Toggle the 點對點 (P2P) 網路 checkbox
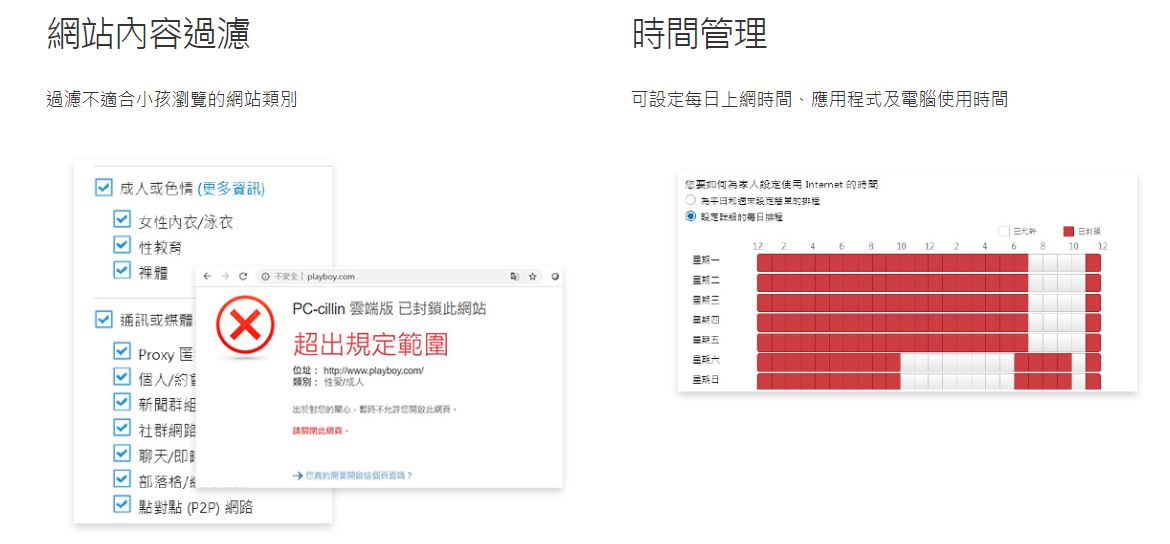This screenshot has height=544, width=1170. (x=122, y=504)
